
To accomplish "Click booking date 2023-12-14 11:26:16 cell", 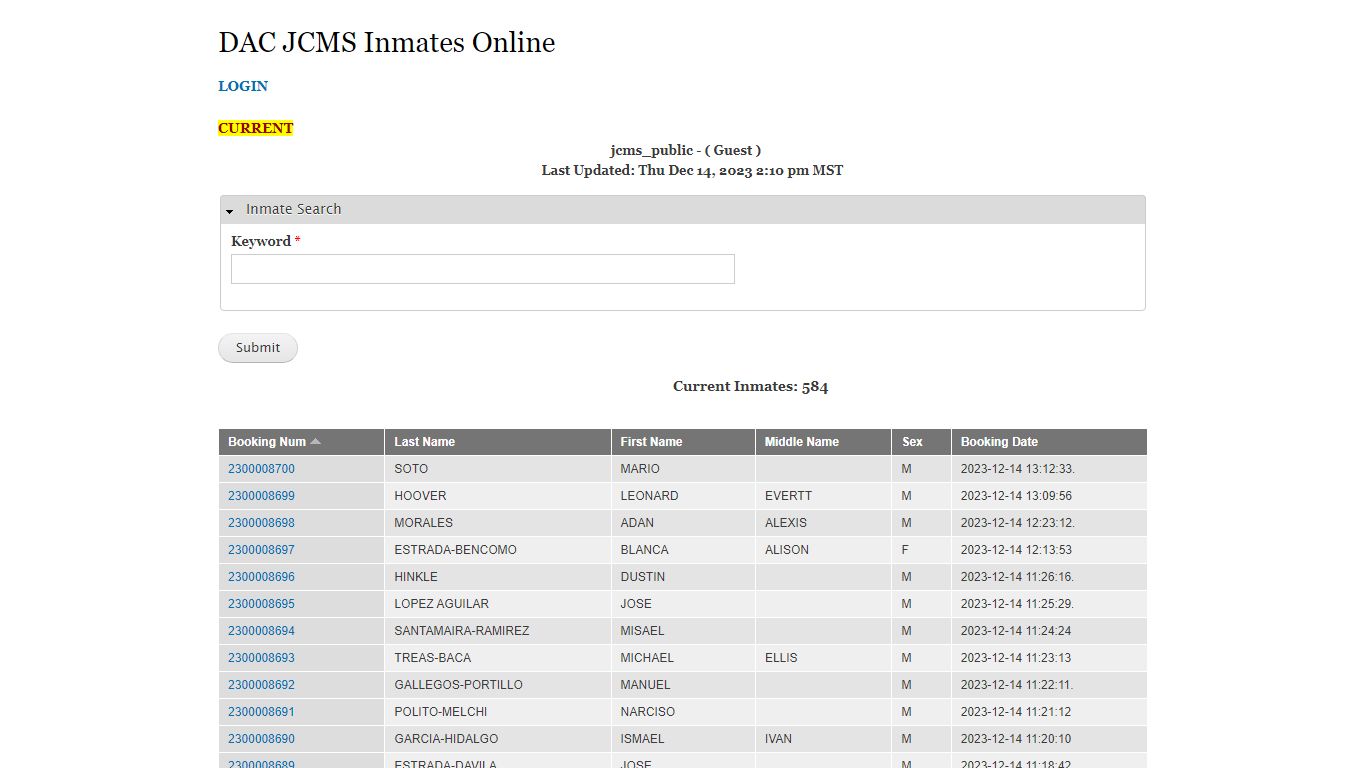I will [1049, 577].
